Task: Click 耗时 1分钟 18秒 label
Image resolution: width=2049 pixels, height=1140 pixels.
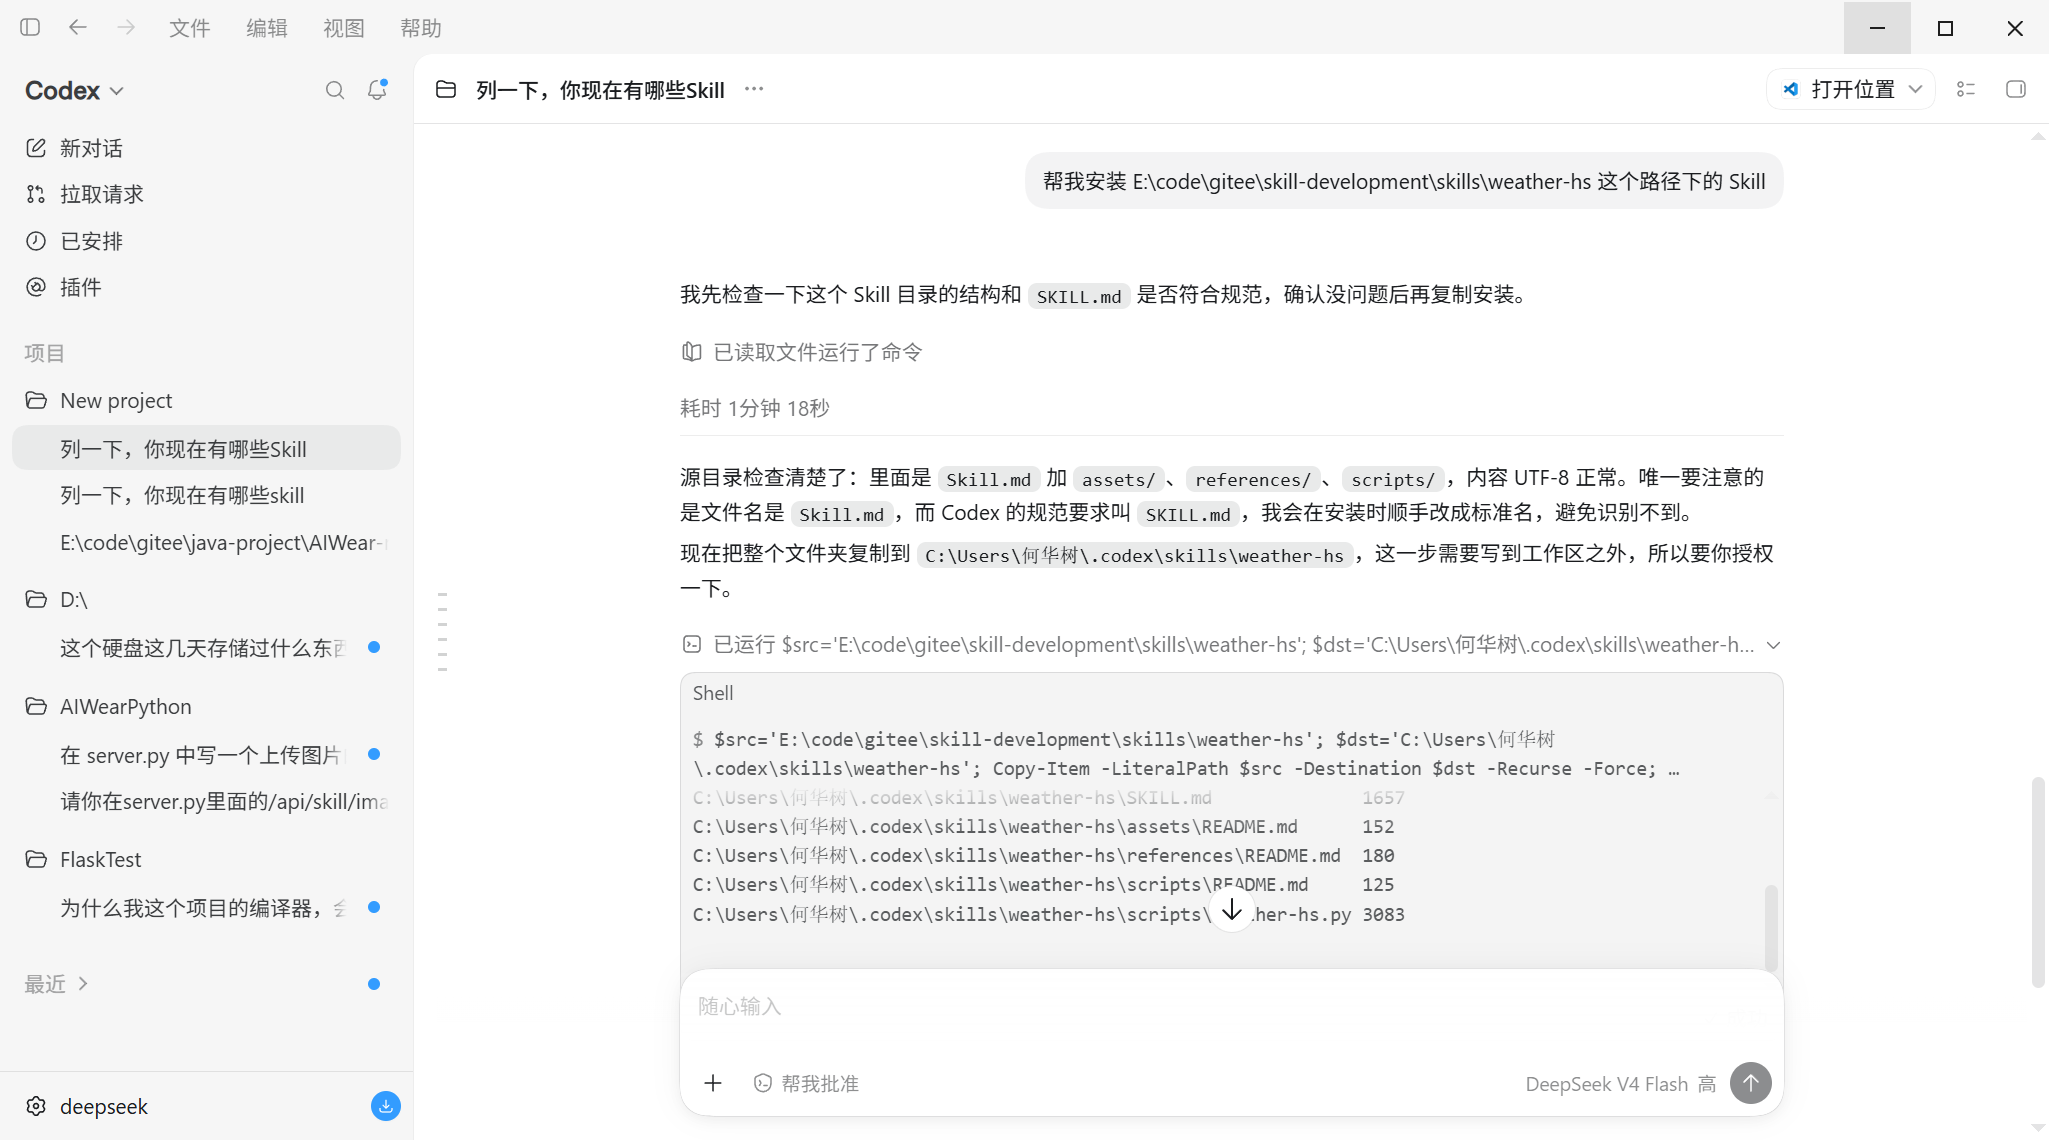Action: click(755, 408)
